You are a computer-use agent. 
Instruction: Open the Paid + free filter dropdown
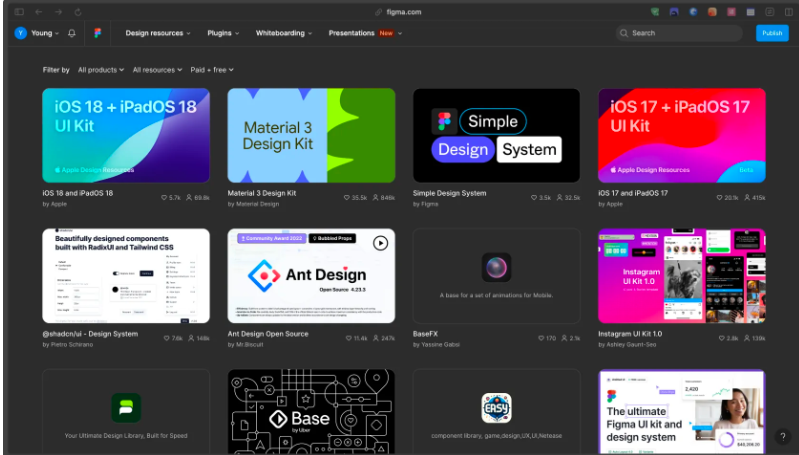[212, 70]
